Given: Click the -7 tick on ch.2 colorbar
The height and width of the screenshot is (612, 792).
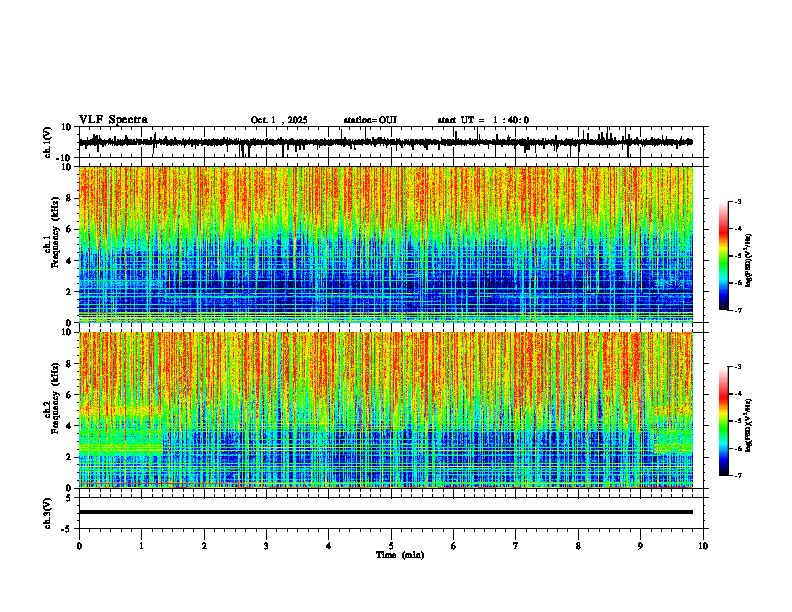Looking at the screenshot, I should tap(738, 475).
